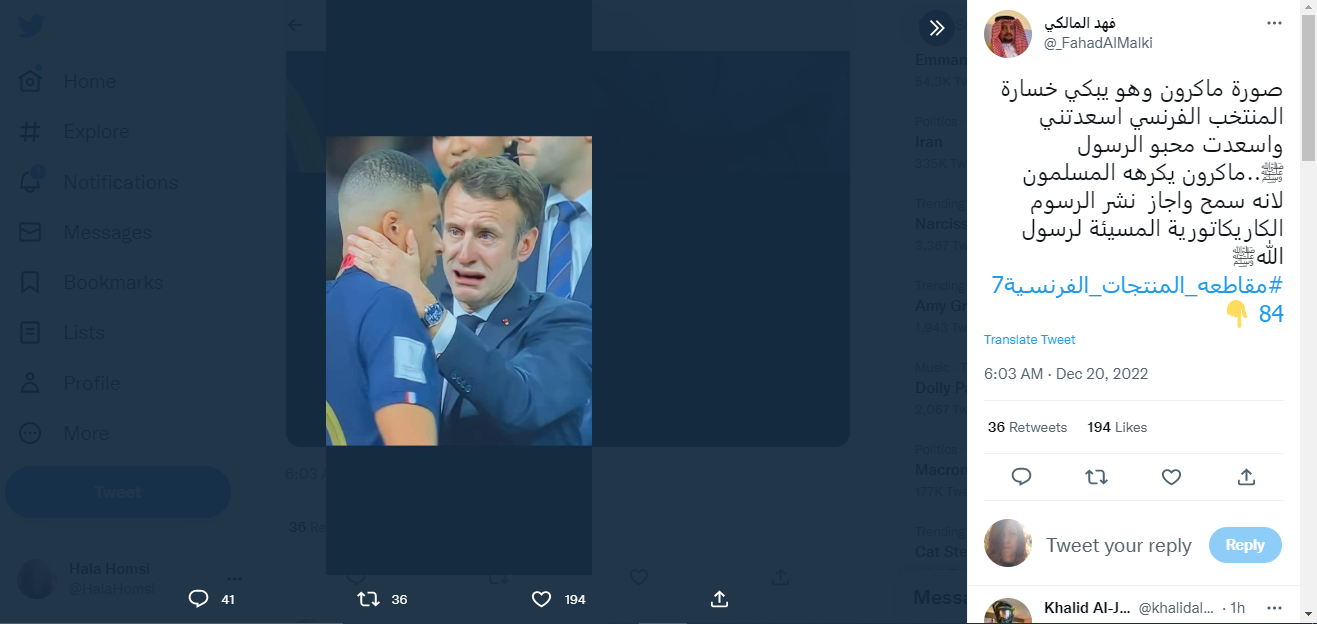Collapse the tweet side panel with double-chevron

pos(936,28)
